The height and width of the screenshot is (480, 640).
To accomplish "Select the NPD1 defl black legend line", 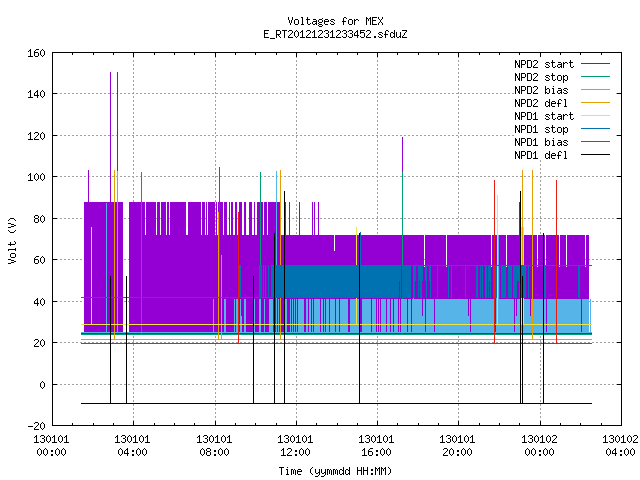I will pos(595,155).
